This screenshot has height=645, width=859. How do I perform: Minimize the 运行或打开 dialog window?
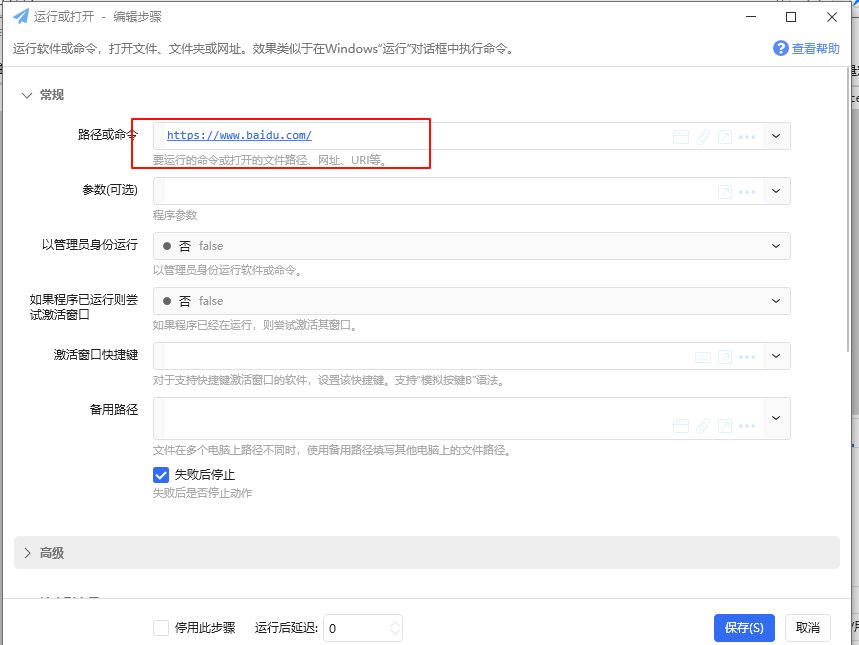pyautogui.click(x=751, y=17)
